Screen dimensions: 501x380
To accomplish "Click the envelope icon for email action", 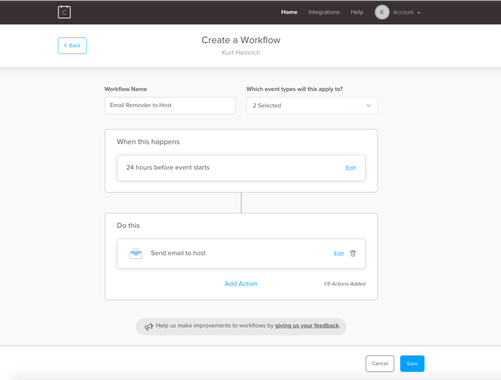I will [x=136, y=253].
